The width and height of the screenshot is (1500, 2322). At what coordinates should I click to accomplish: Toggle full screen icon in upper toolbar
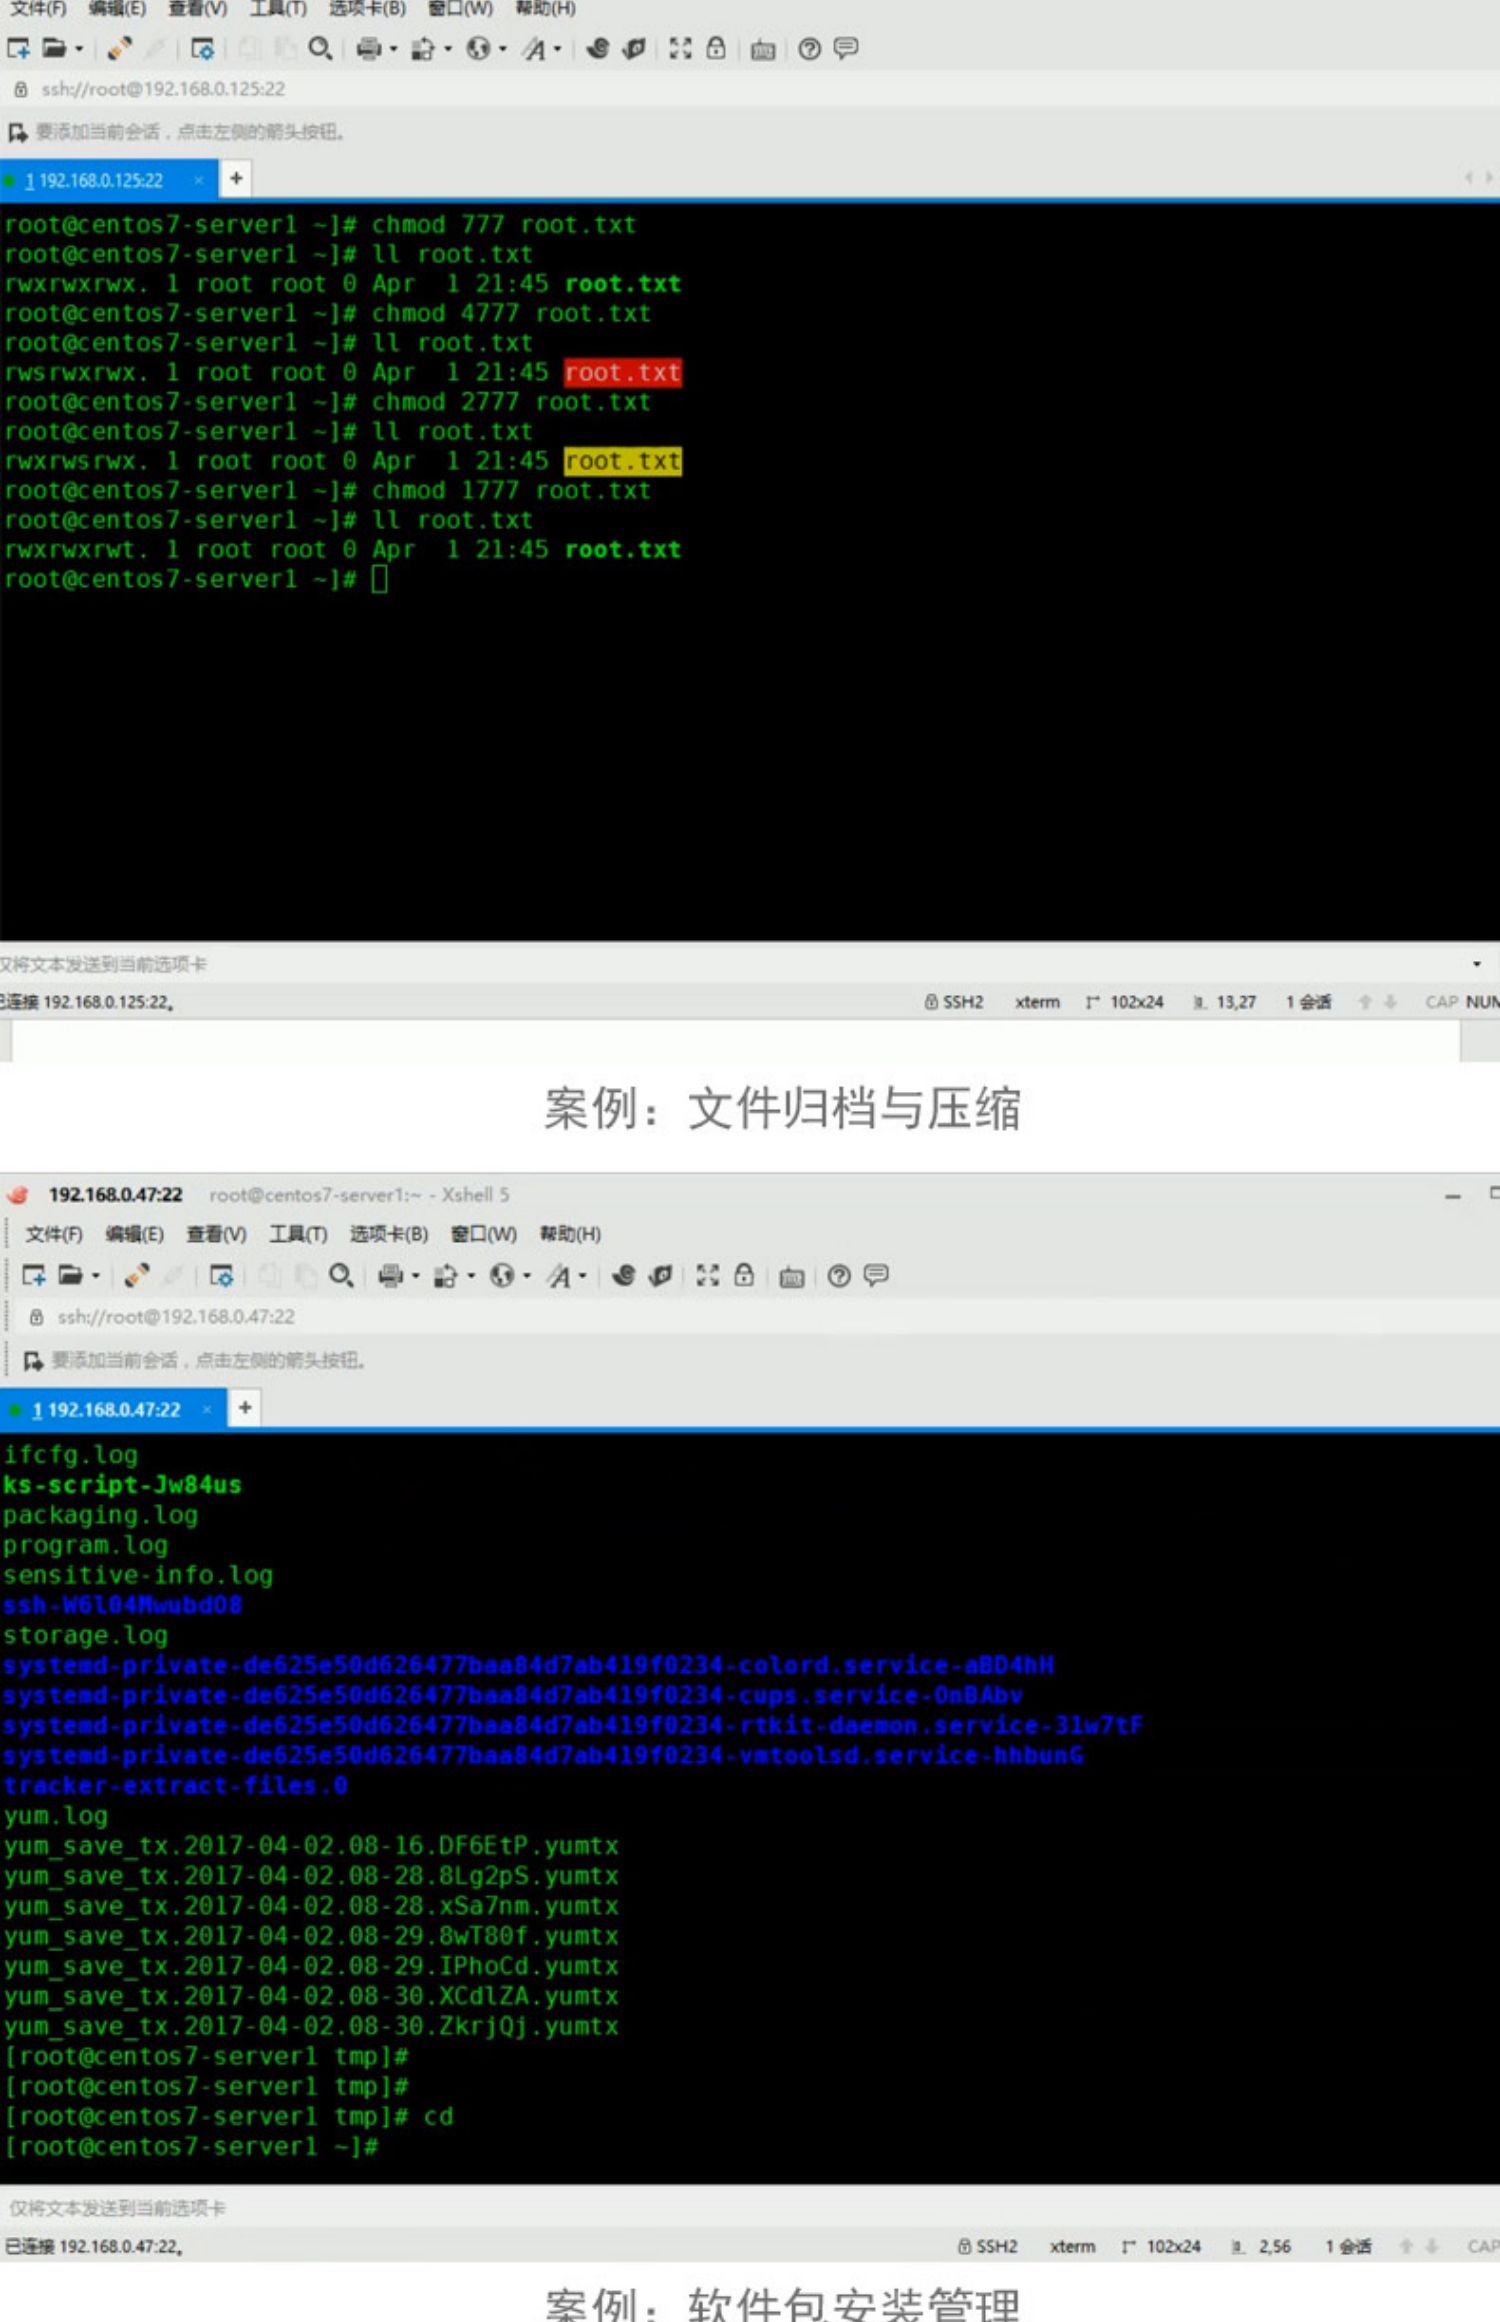[680, 48]
